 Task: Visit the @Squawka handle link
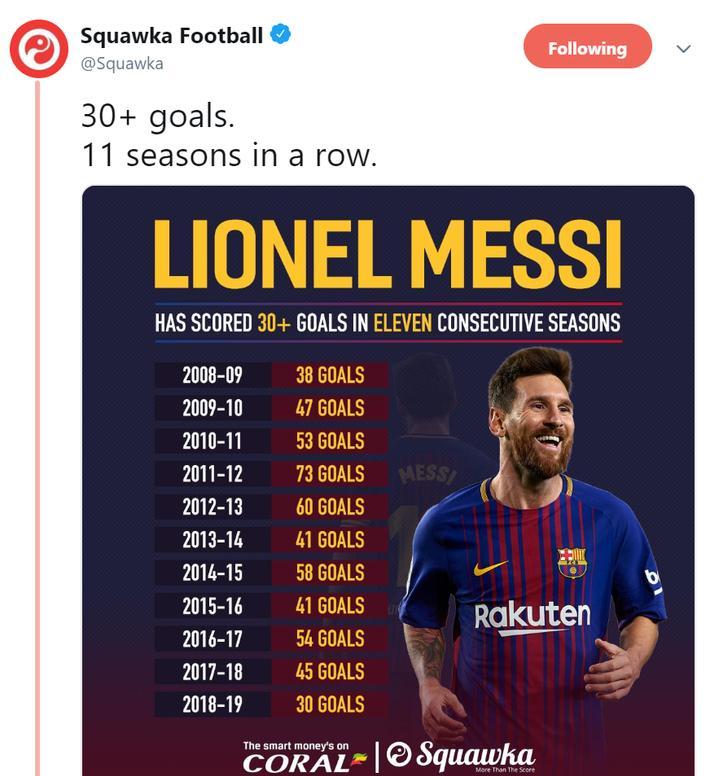tap(122, 63)
